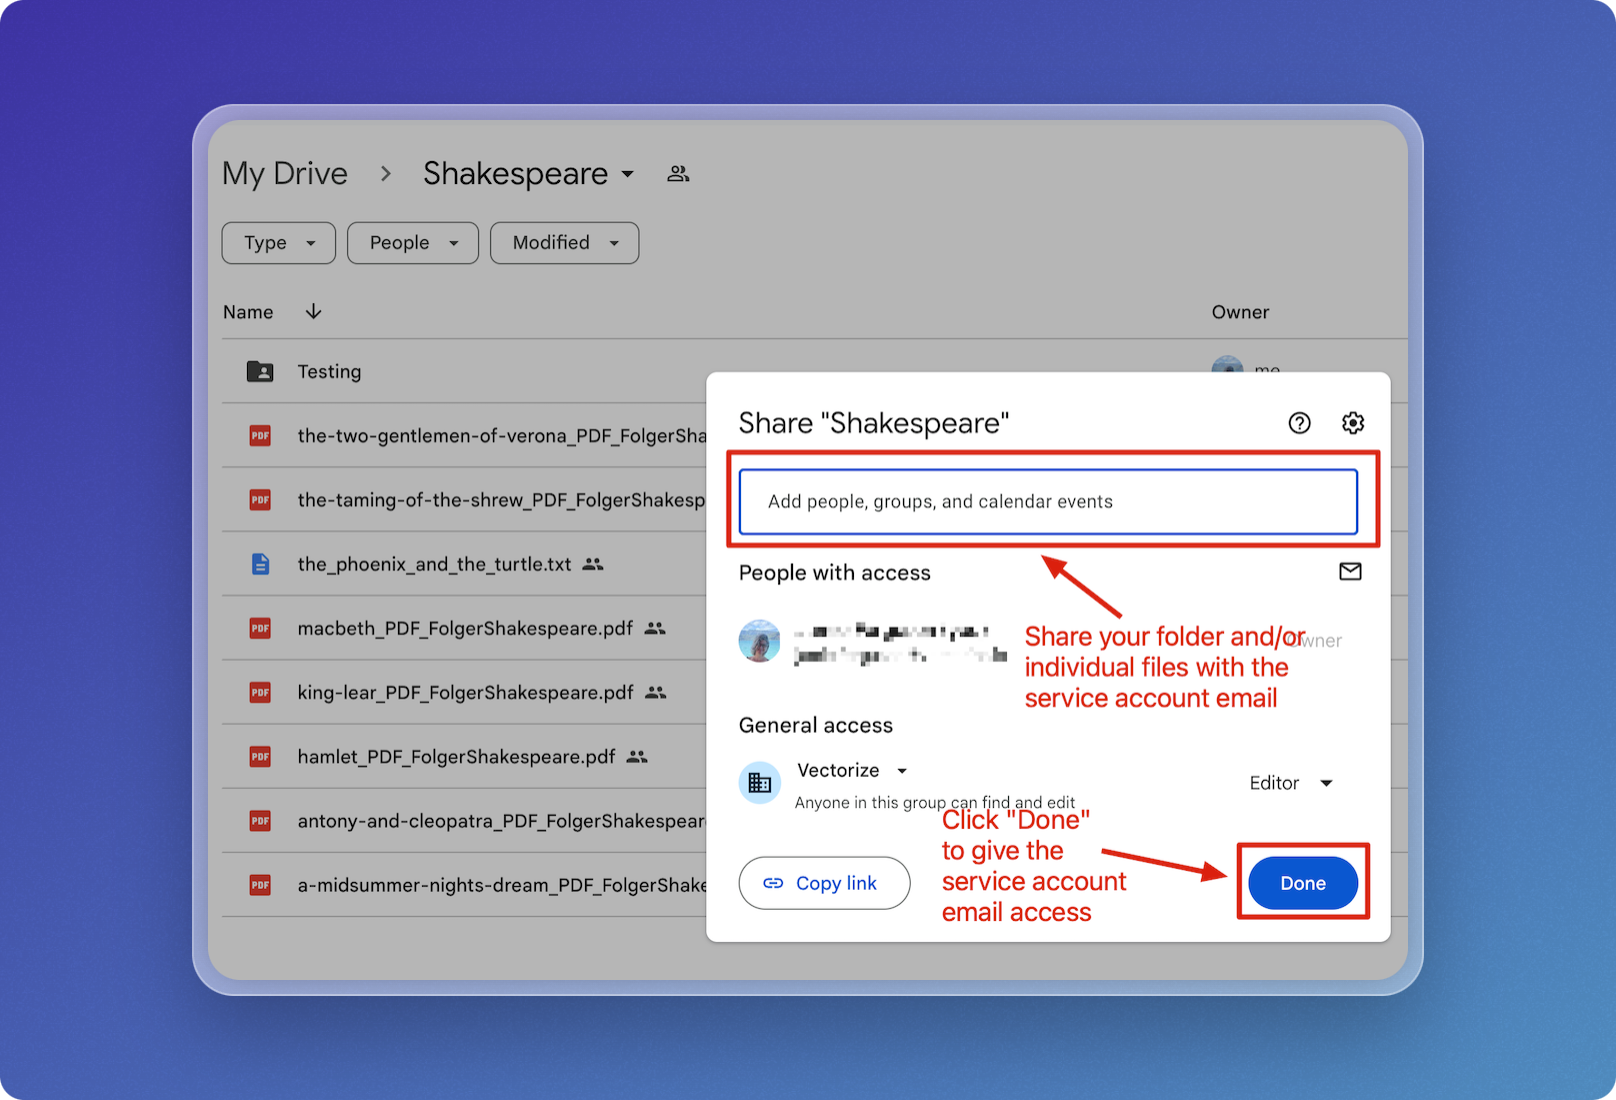1616x1100 pixels.
Task: Open the share dialog help icon
Action: 1299,423
